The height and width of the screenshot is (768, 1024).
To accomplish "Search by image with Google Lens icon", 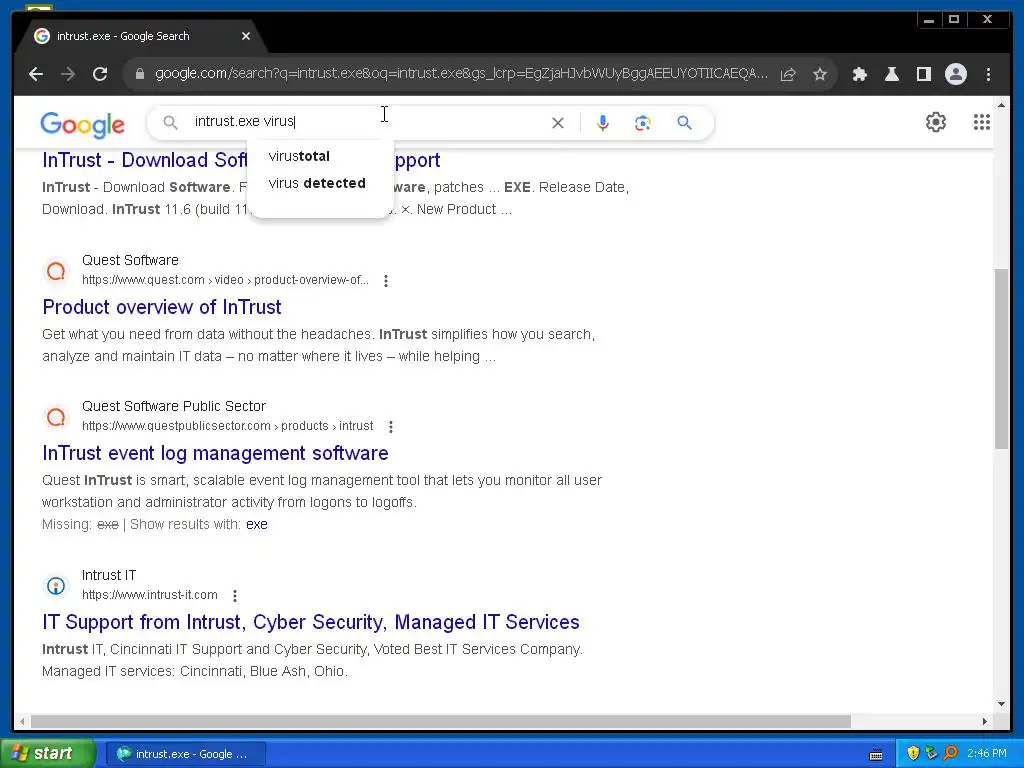I will (643, 123).
